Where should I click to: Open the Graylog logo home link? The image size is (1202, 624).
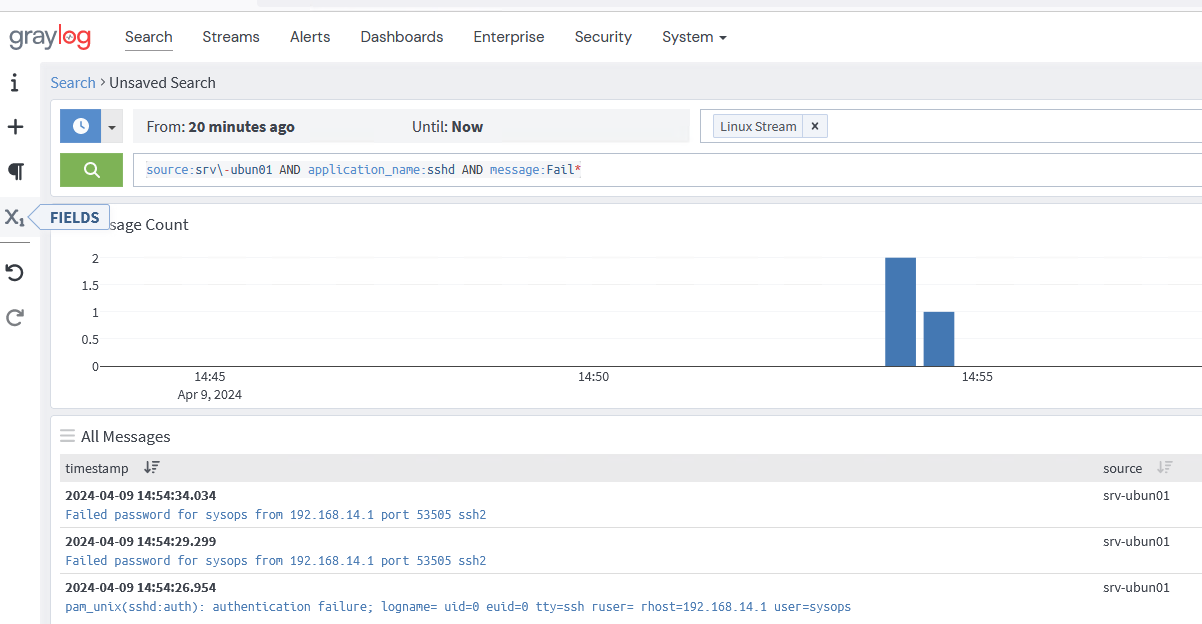50,38
